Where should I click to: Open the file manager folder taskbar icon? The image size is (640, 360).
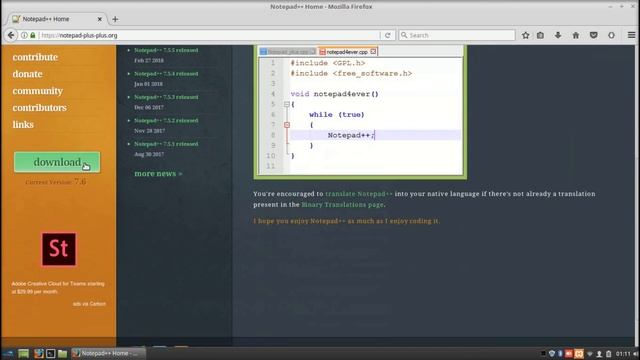(x=62, y=353)
